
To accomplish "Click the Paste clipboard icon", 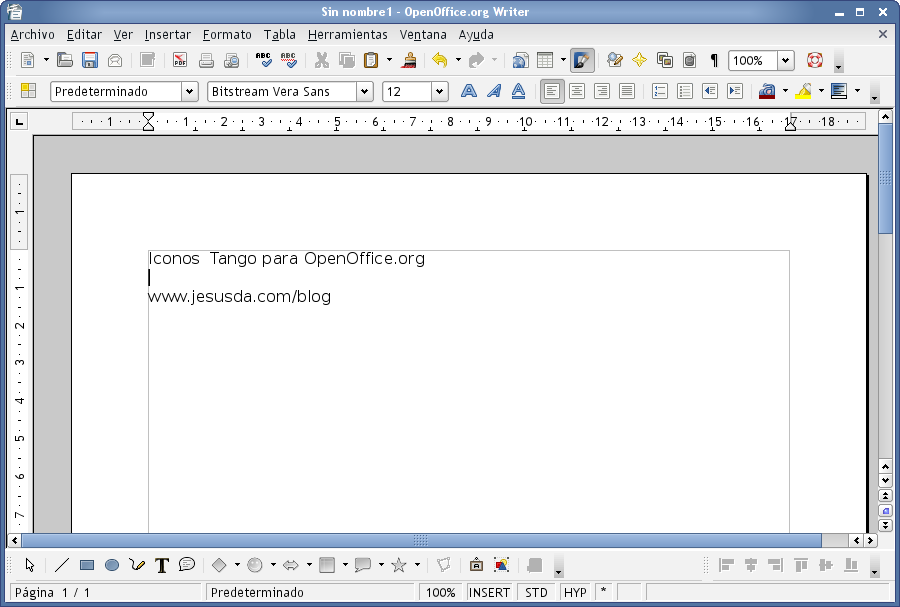I will [x=371, y=60].
